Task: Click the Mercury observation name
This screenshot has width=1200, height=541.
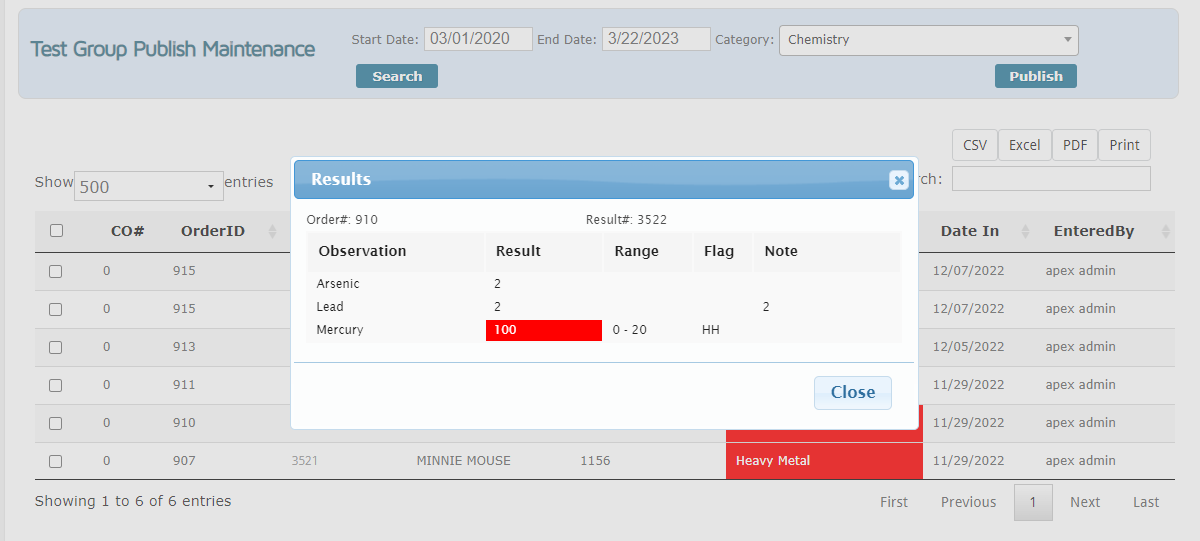Action: tap(340, 330)
